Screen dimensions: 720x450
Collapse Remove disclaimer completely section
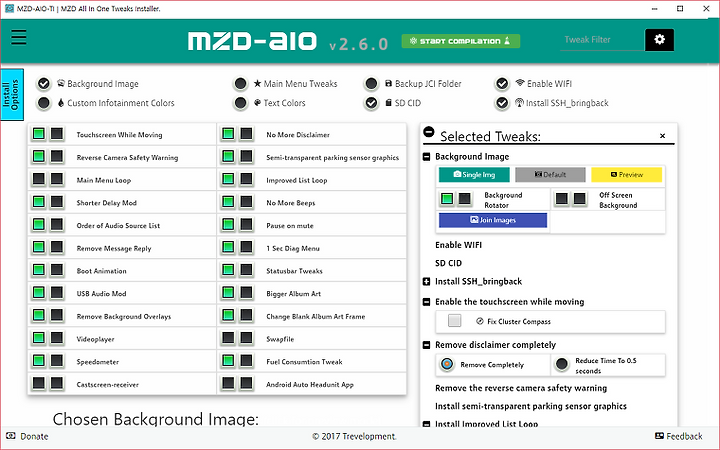(426, 345)
